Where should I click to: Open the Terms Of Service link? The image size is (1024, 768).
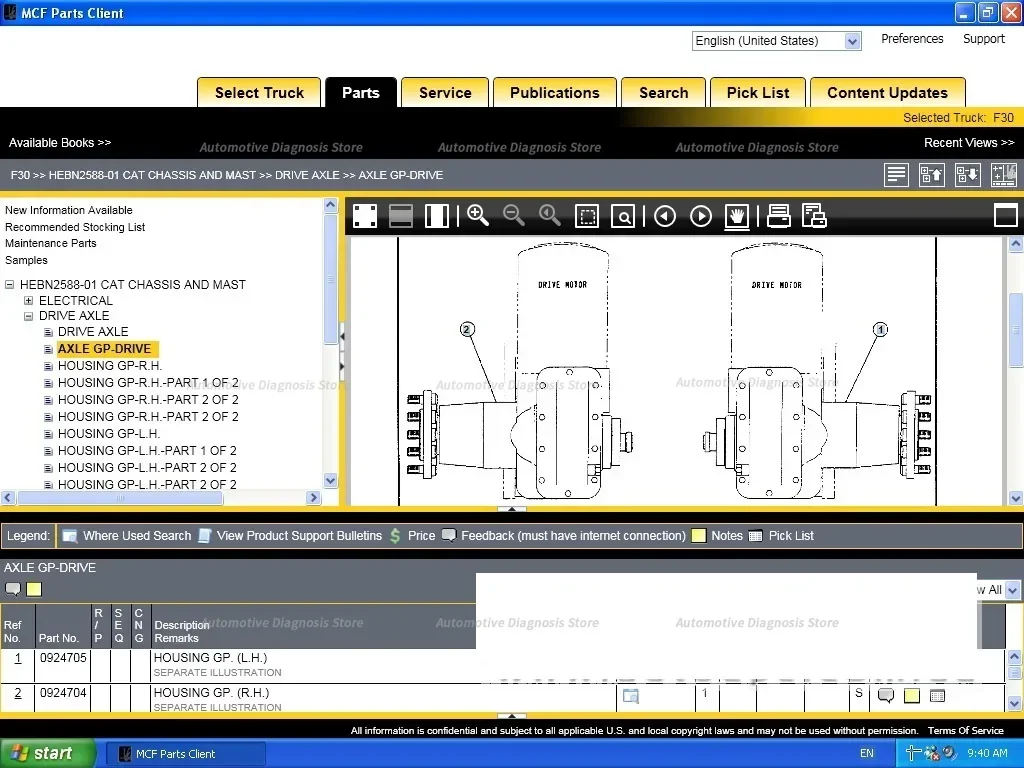[965, 730]
